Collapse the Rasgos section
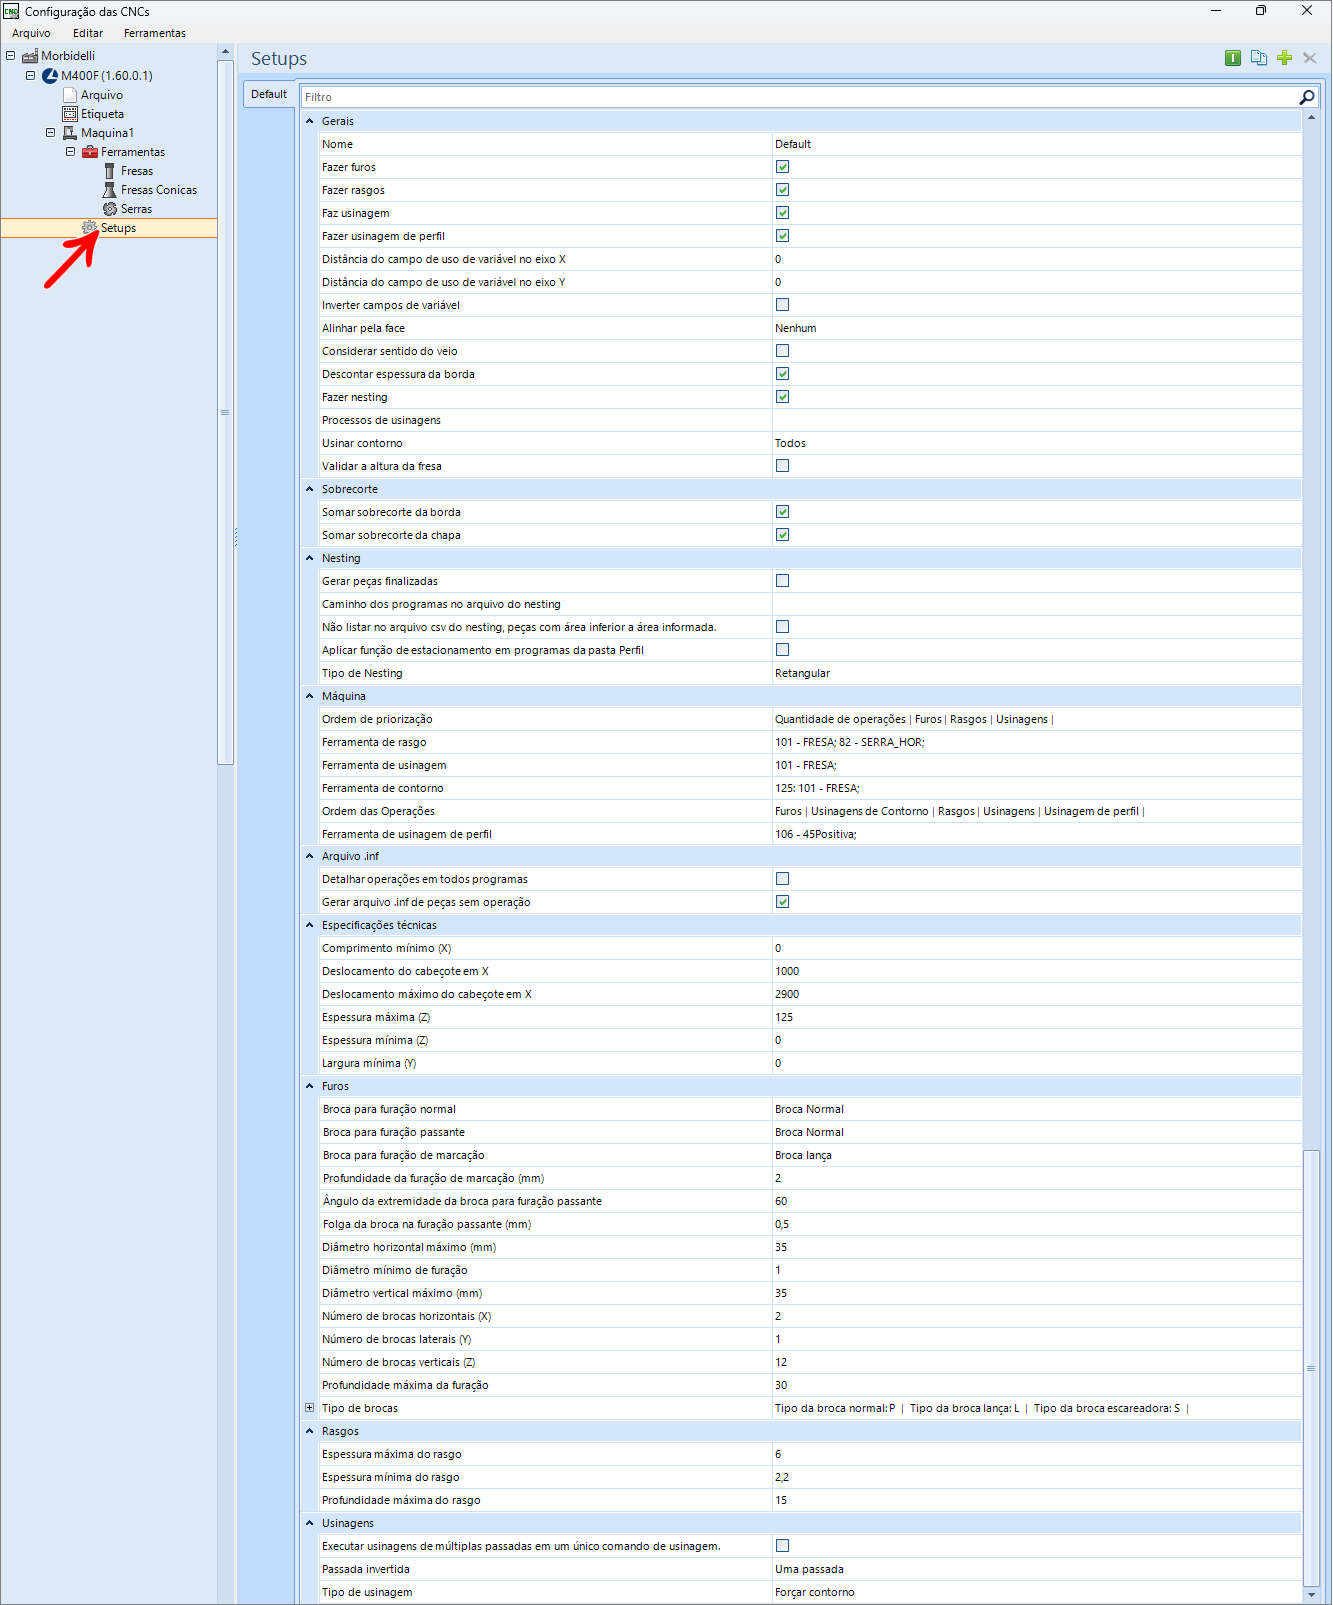Viewport: 1333px width, 1605px height. (x=310, y=1431)
